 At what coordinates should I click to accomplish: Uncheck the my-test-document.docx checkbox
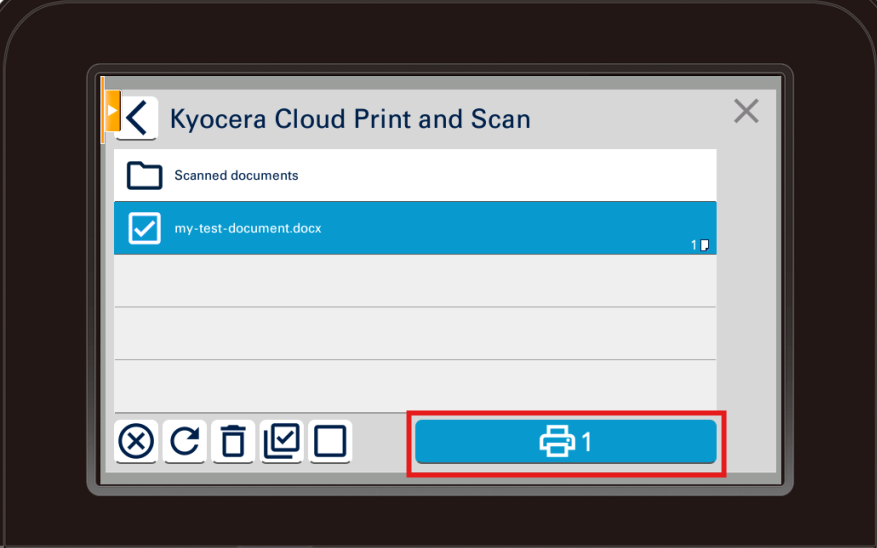145,229
